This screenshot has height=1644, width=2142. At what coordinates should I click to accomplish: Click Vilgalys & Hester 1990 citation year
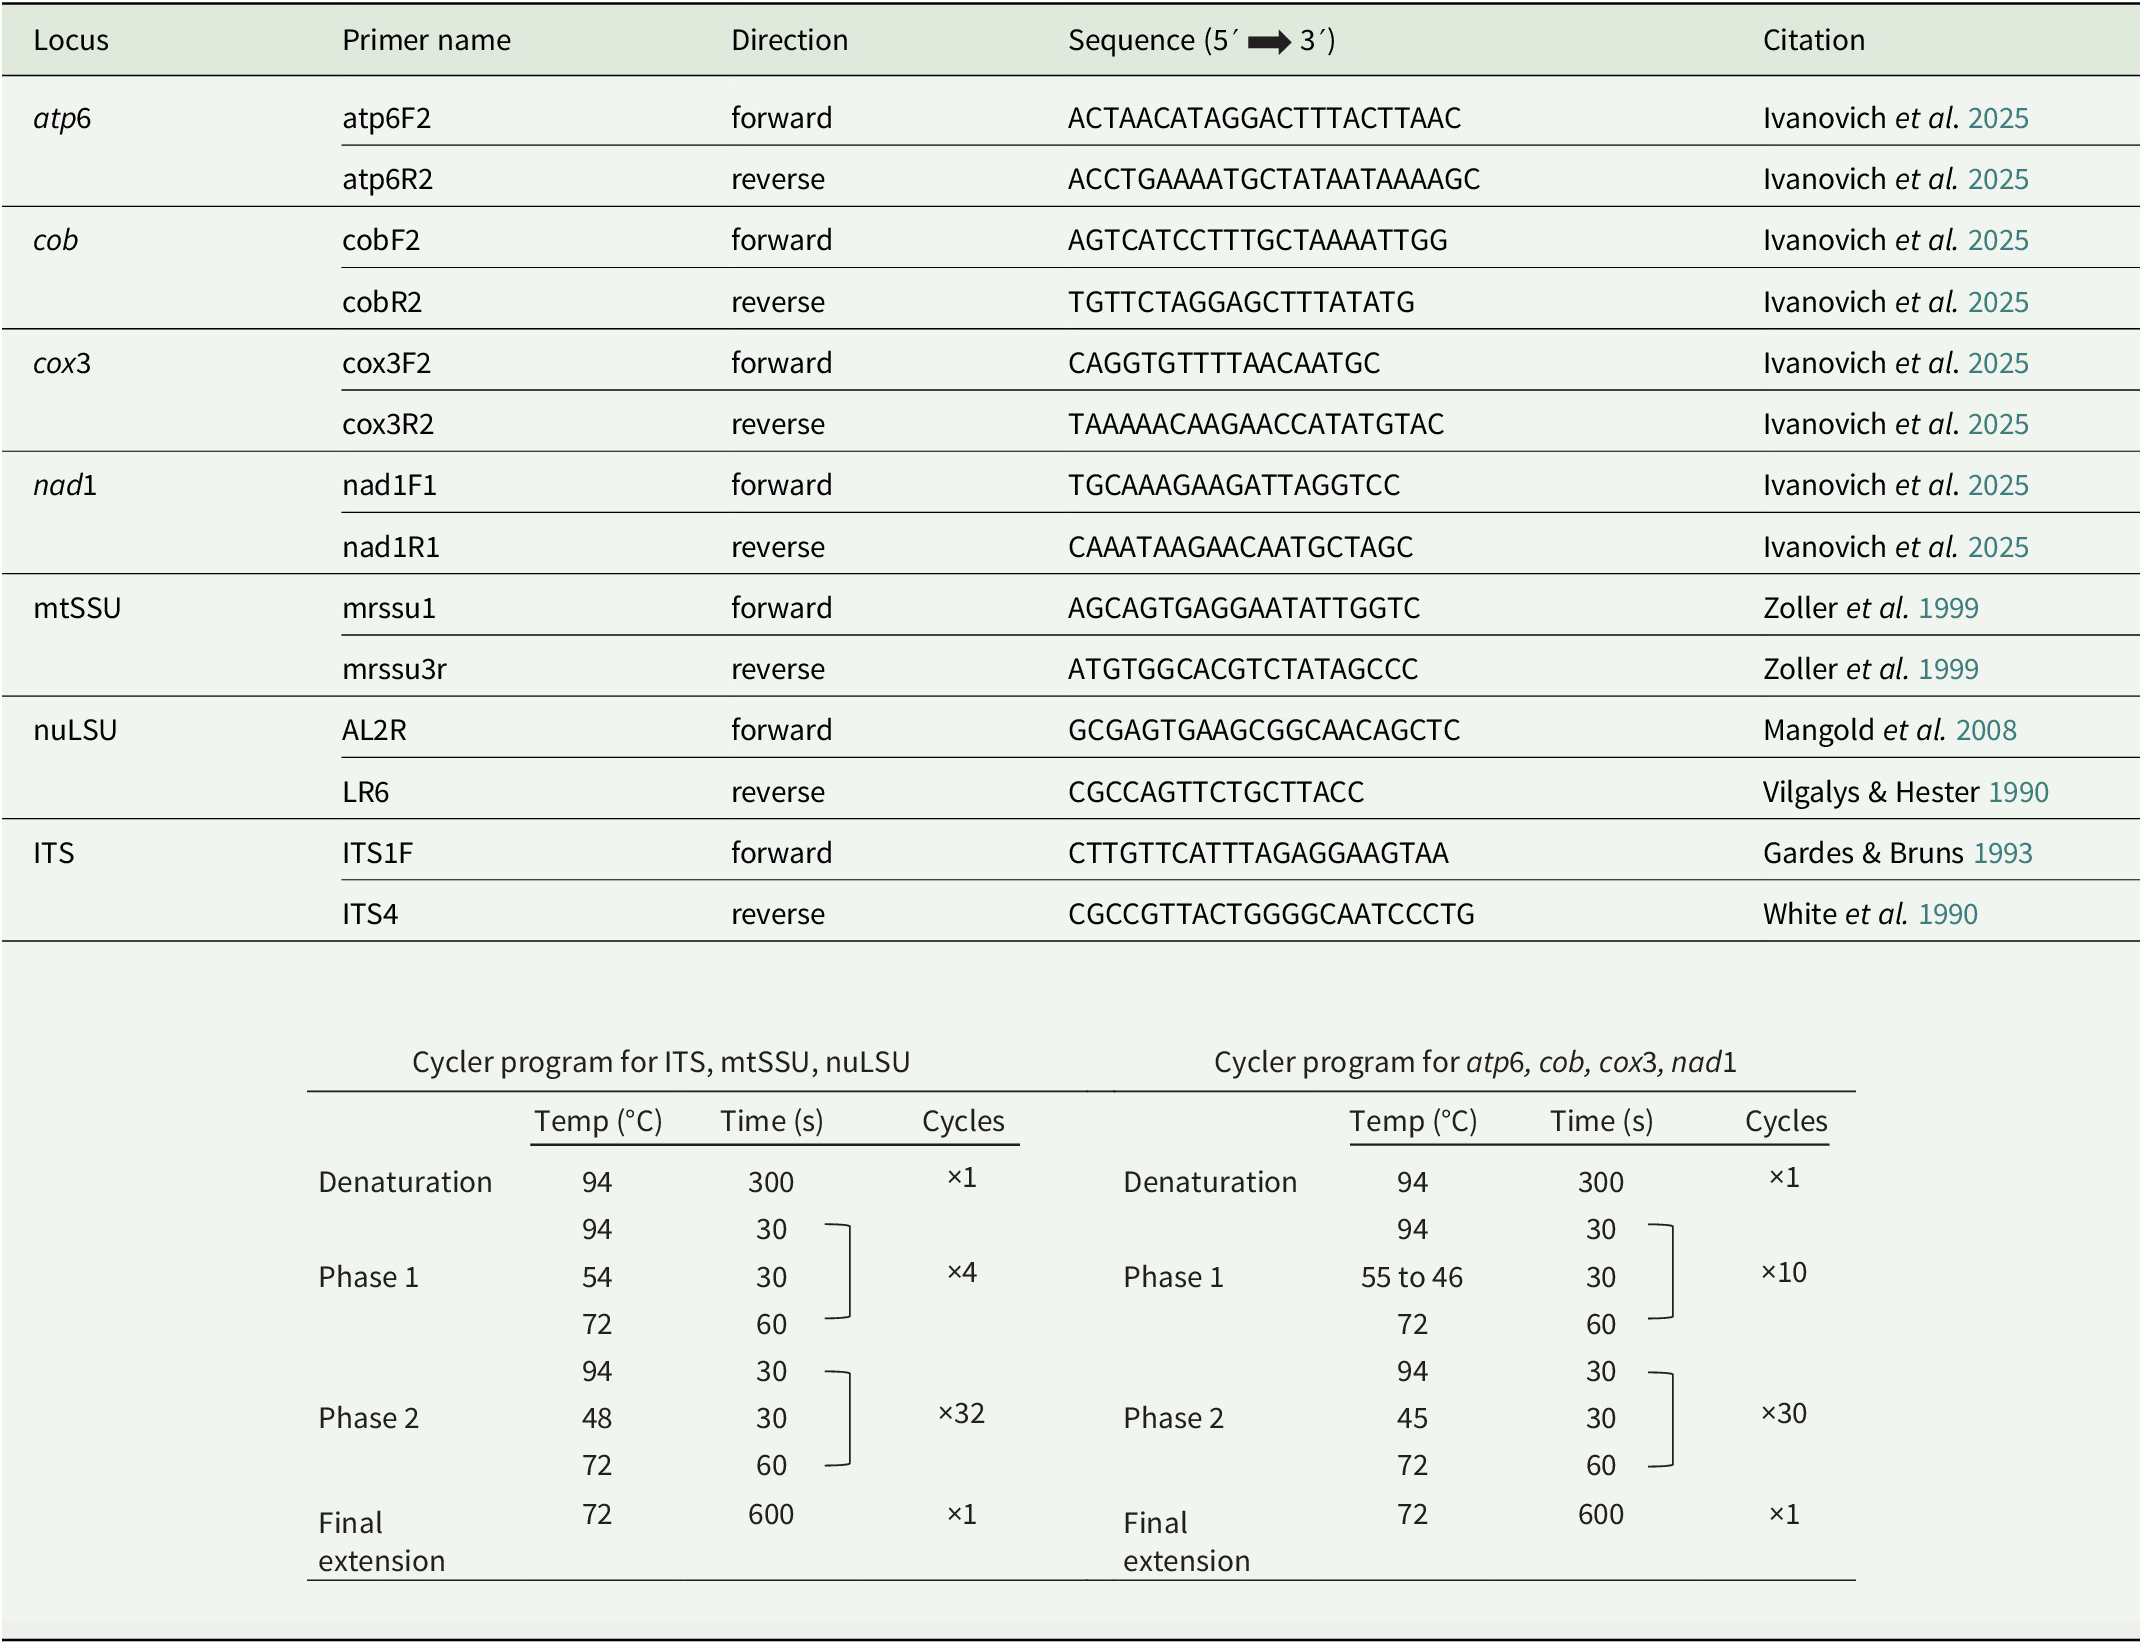click(x=2018, y=792)
